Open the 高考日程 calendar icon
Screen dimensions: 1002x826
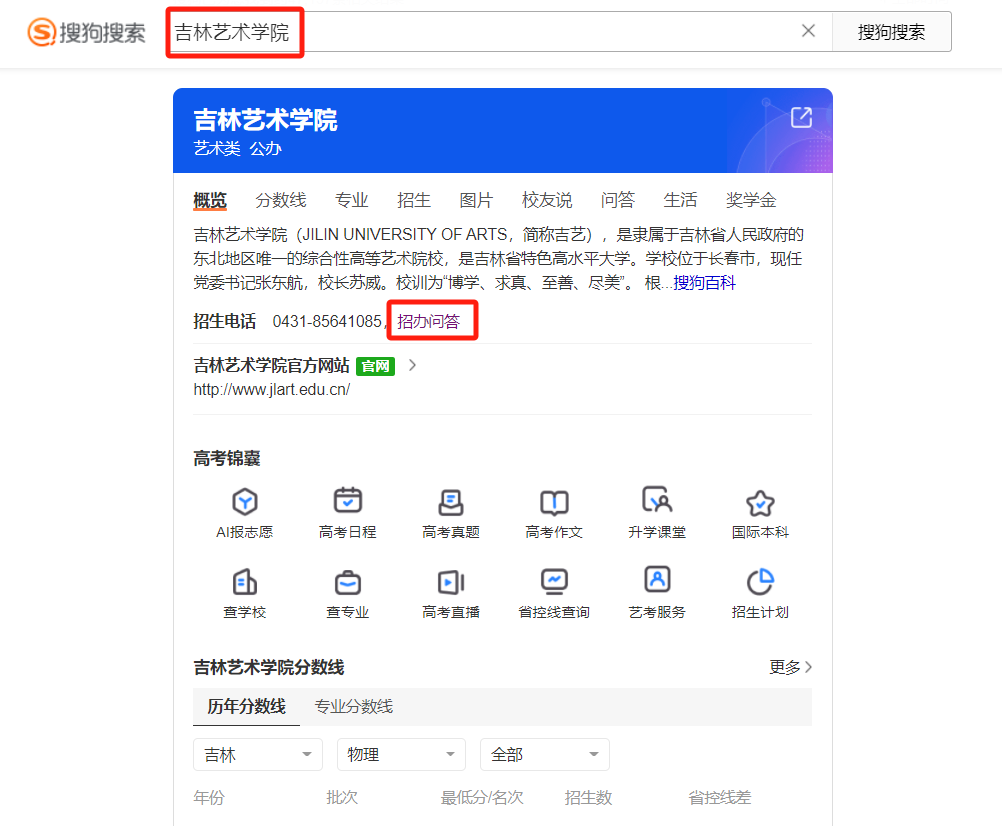click(348, 500)
